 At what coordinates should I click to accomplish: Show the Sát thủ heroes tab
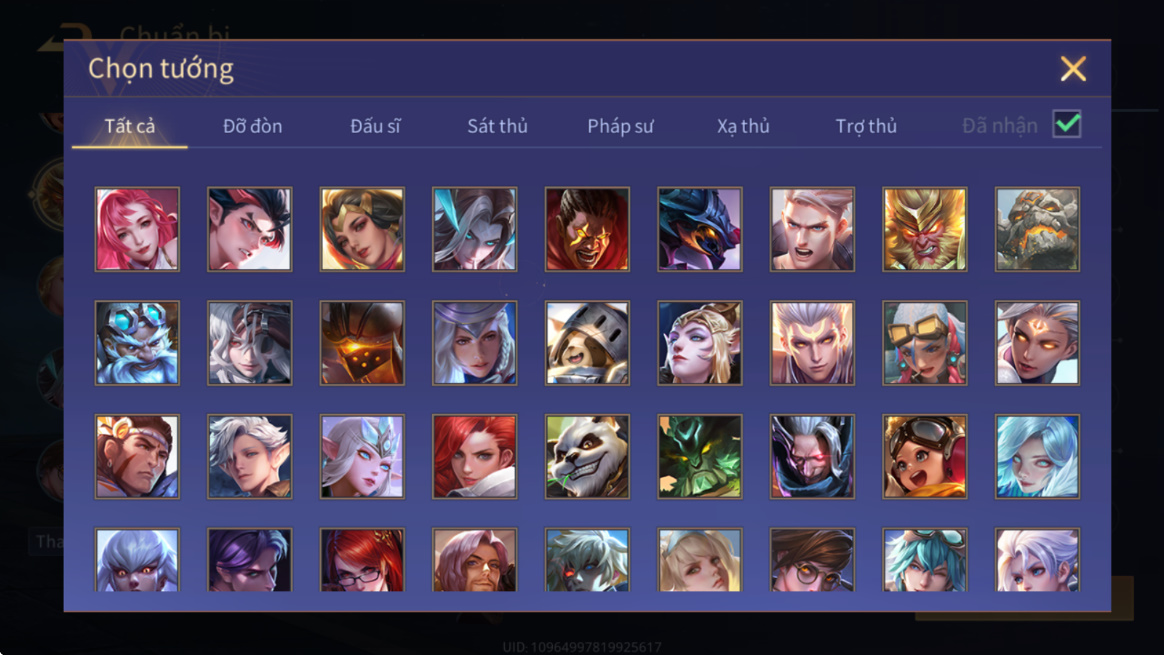coord(497,126)
